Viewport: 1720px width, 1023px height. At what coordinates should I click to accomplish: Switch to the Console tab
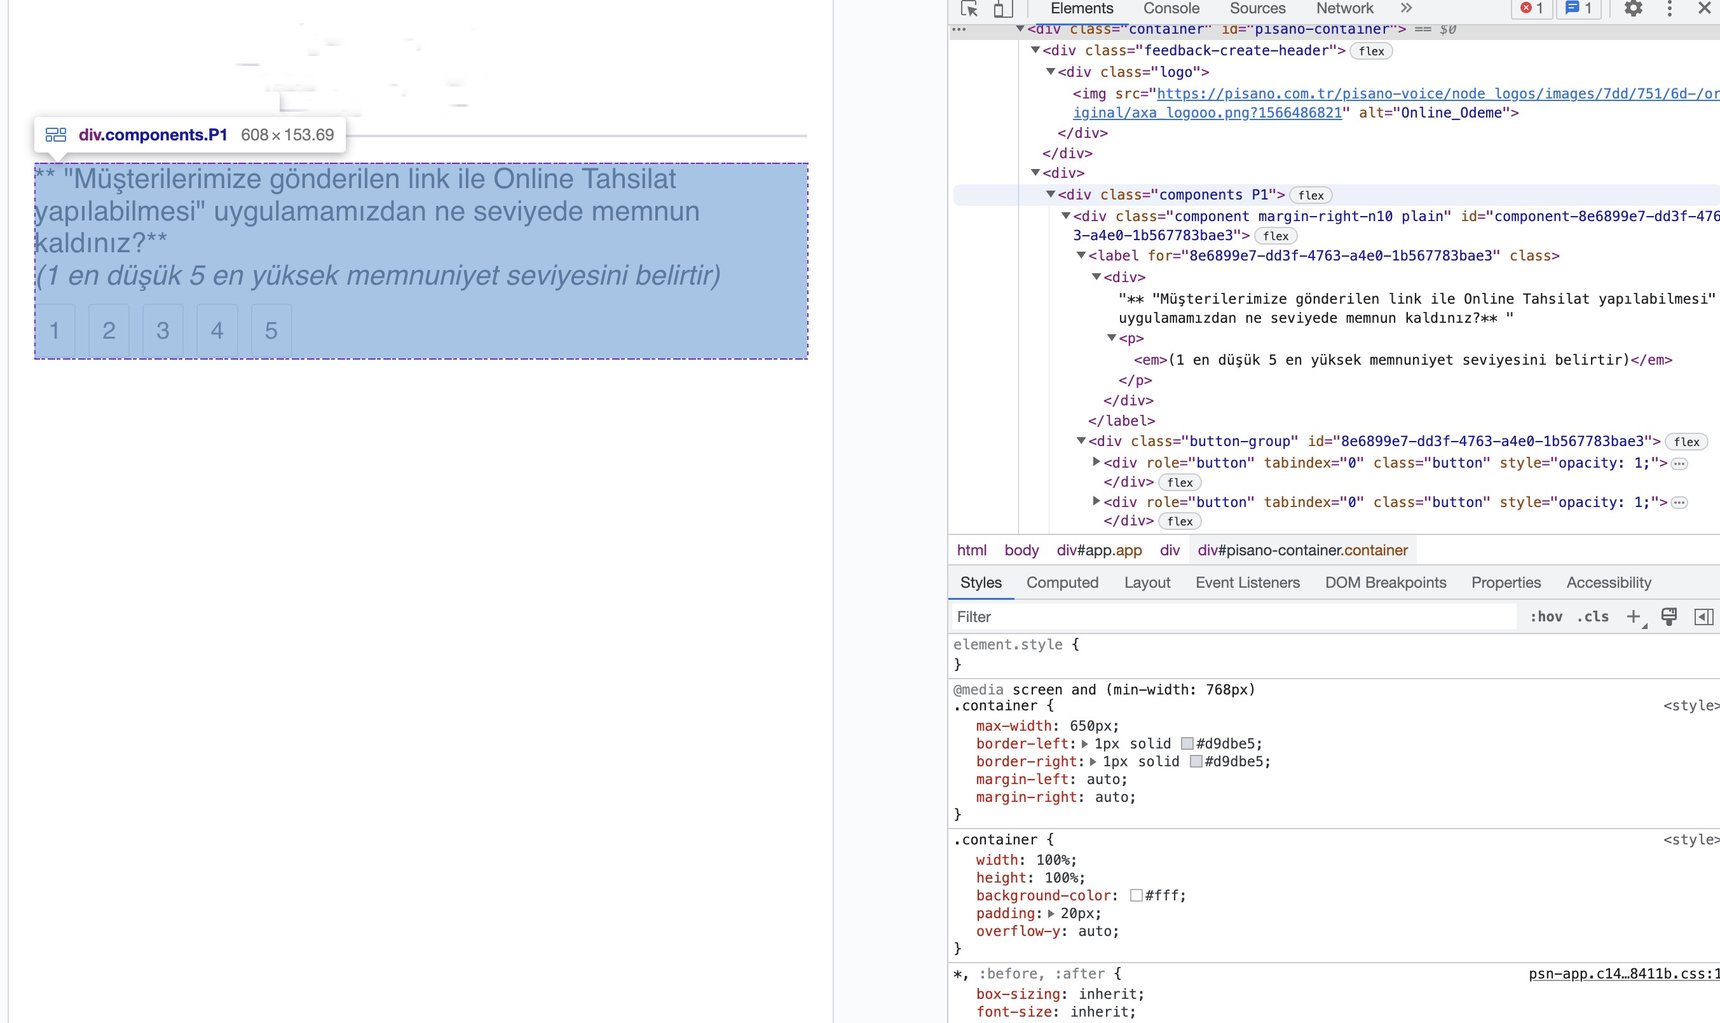(x=1171, y=8)
